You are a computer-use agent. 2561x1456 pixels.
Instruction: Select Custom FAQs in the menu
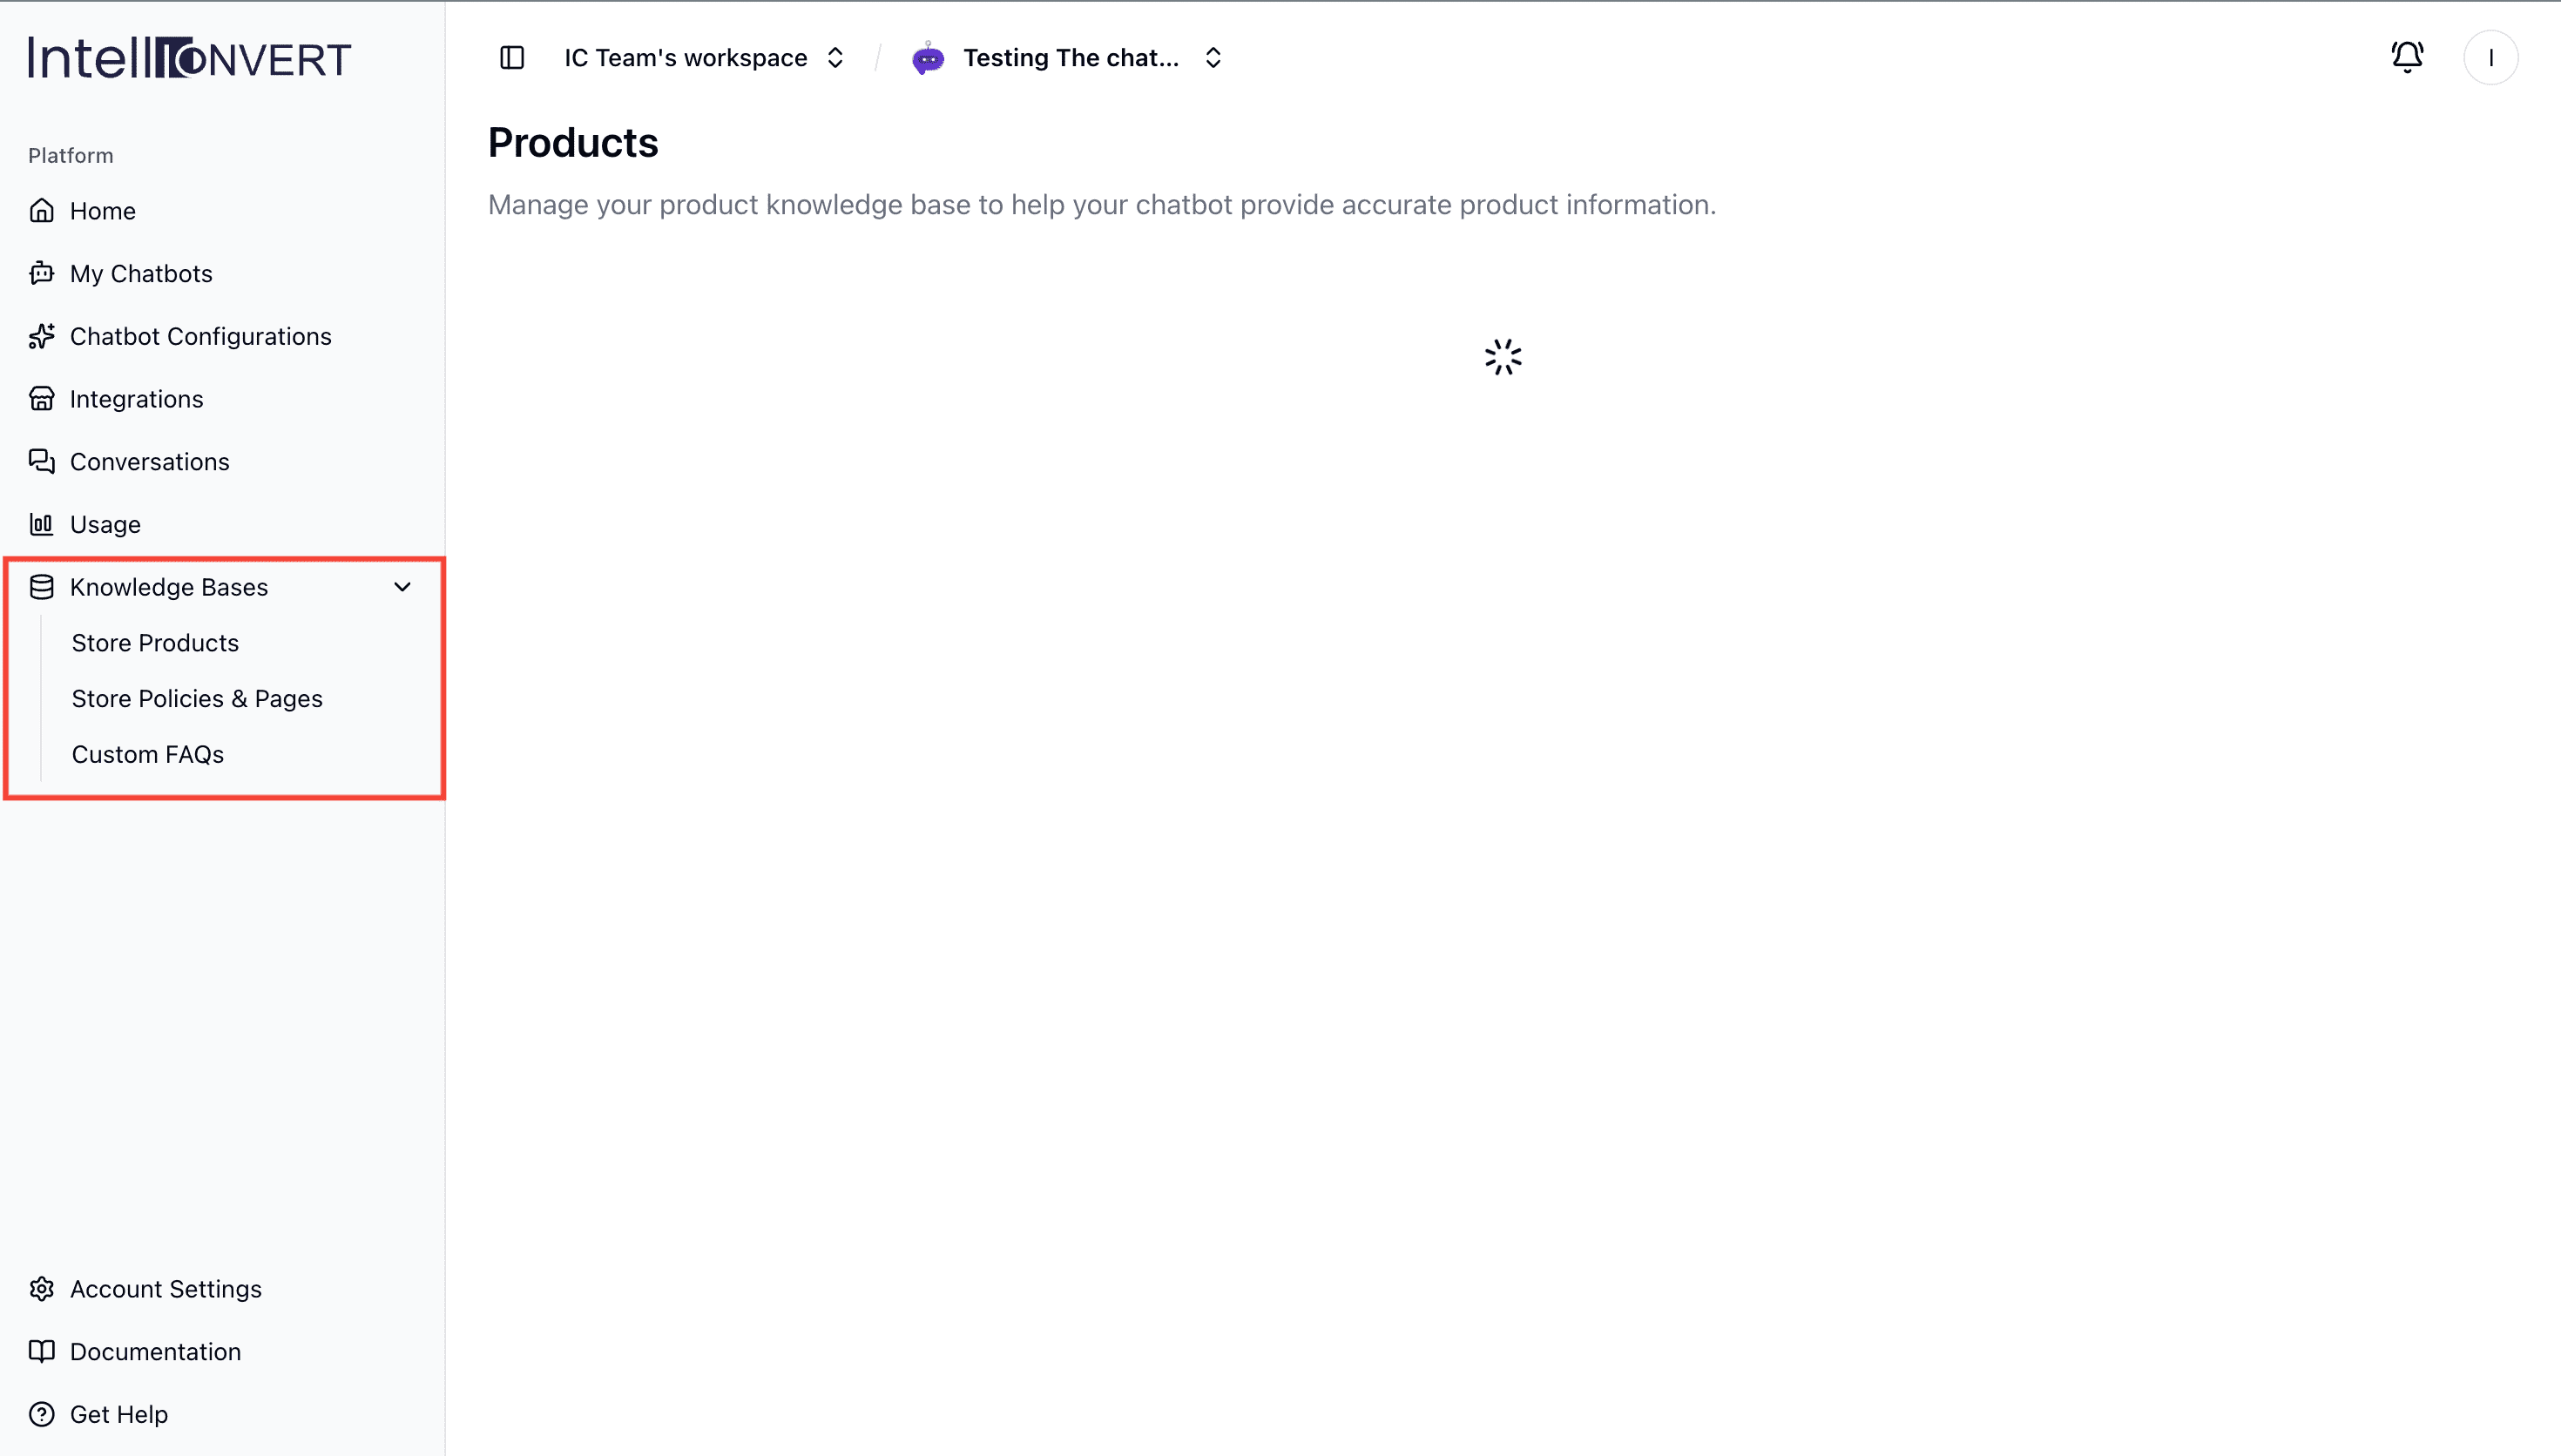[148, 754]
